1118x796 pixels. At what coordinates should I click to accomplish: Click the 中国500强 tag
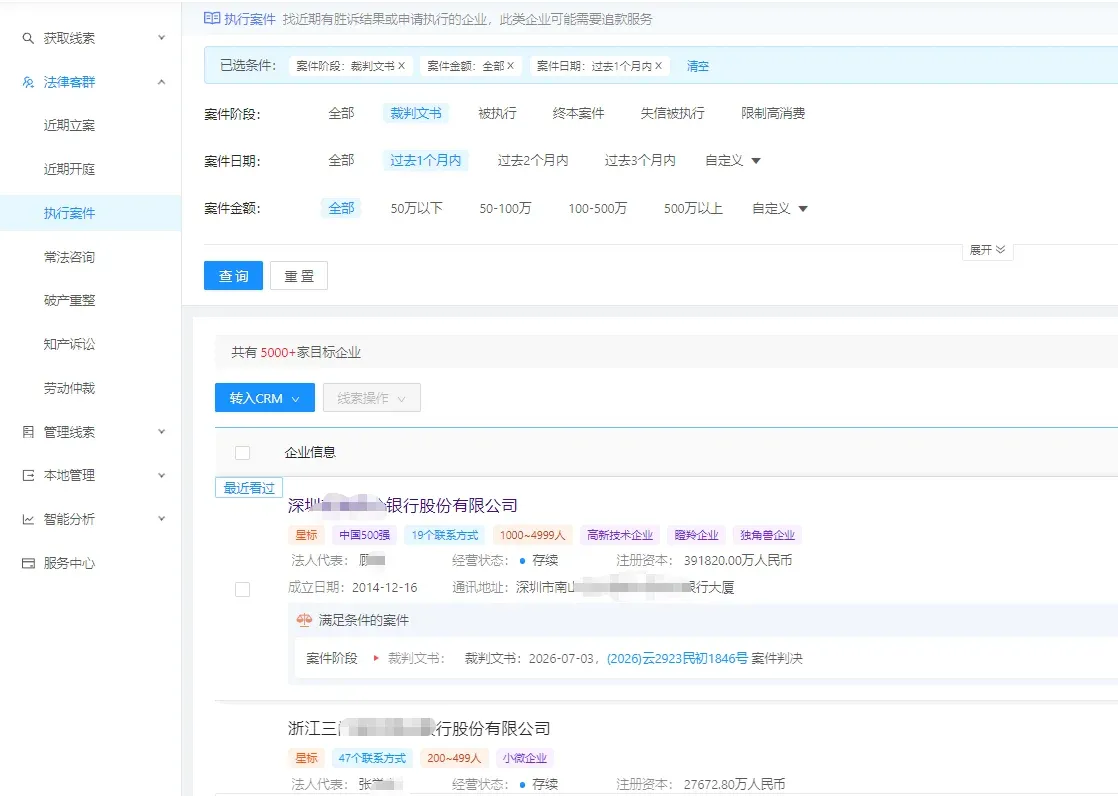pyautogui.click(x=364, y=535)
